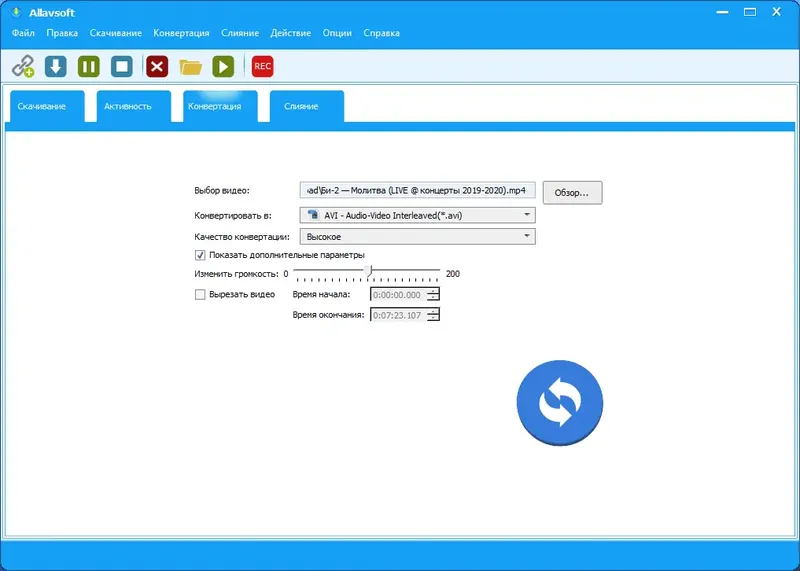This screenshot has width=800, height=571.
Task: Click the video file path field
Action: (417, 190)
